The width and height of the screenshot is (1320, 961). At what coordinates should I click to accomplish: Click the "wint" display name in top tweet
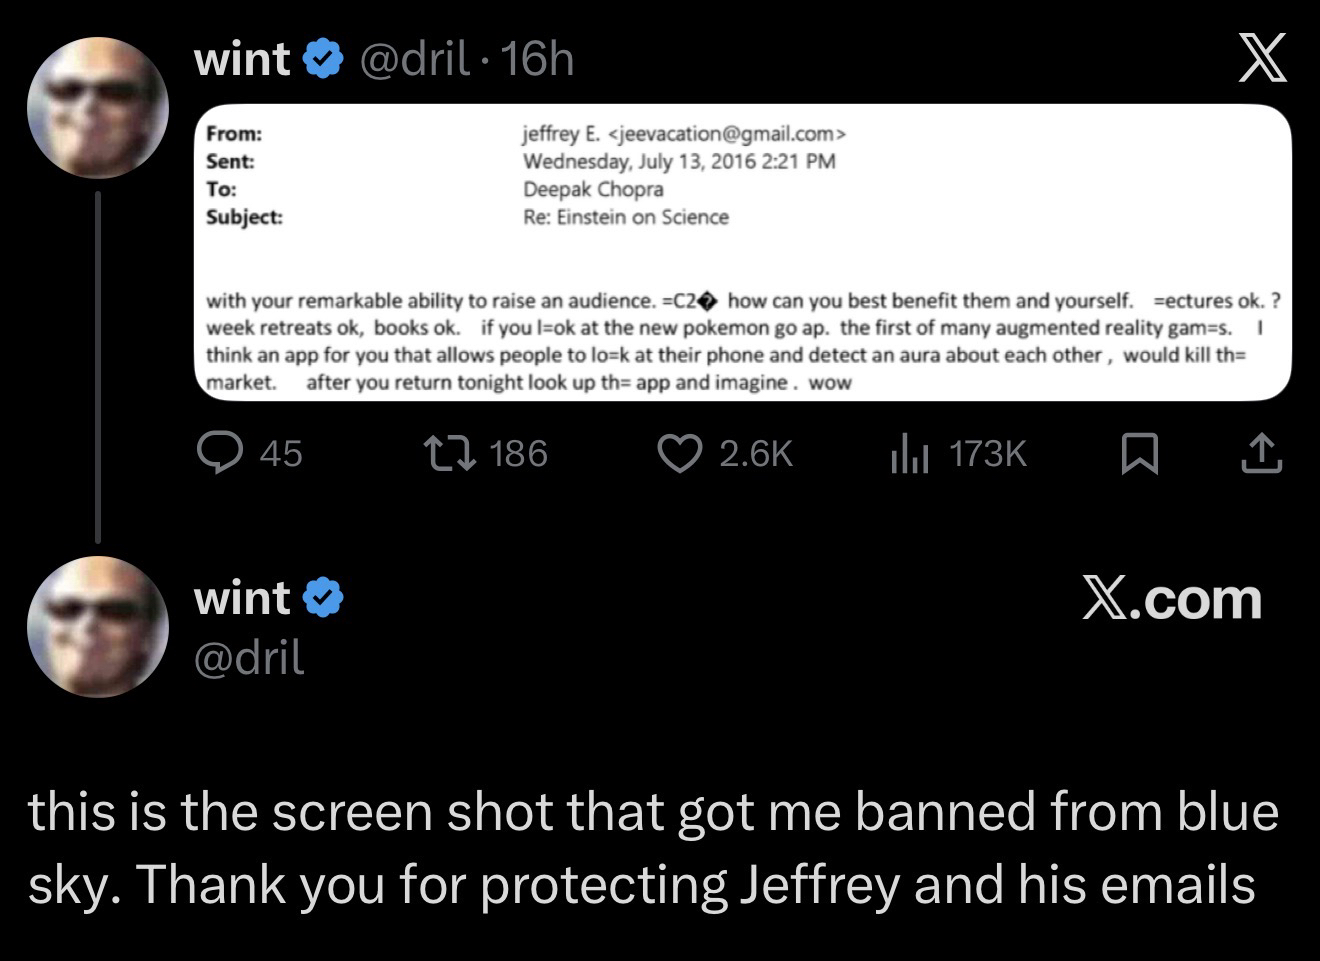coord(241,60)
